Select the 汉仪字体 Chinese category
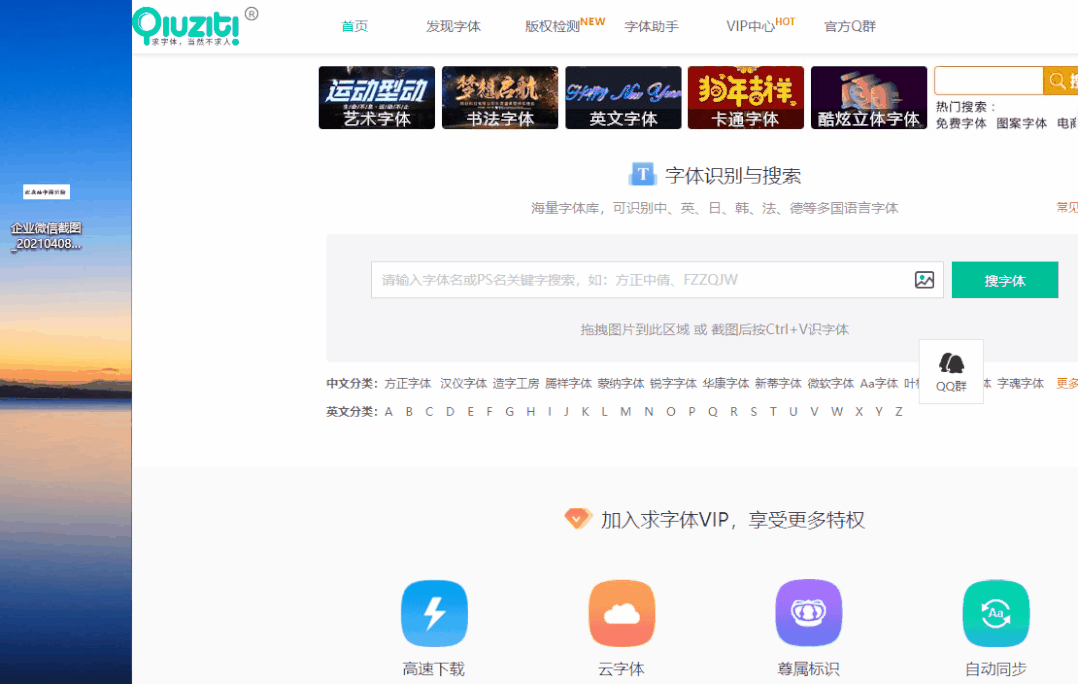 [463, 384]
